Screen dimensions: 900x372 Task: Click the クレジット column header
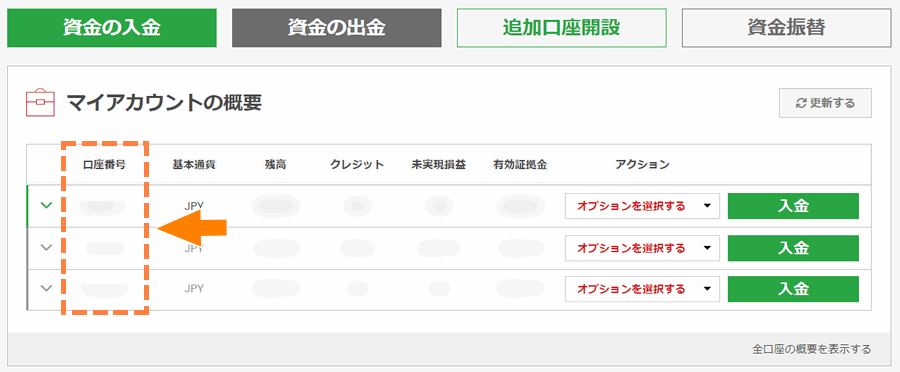(x=357, y=165)
